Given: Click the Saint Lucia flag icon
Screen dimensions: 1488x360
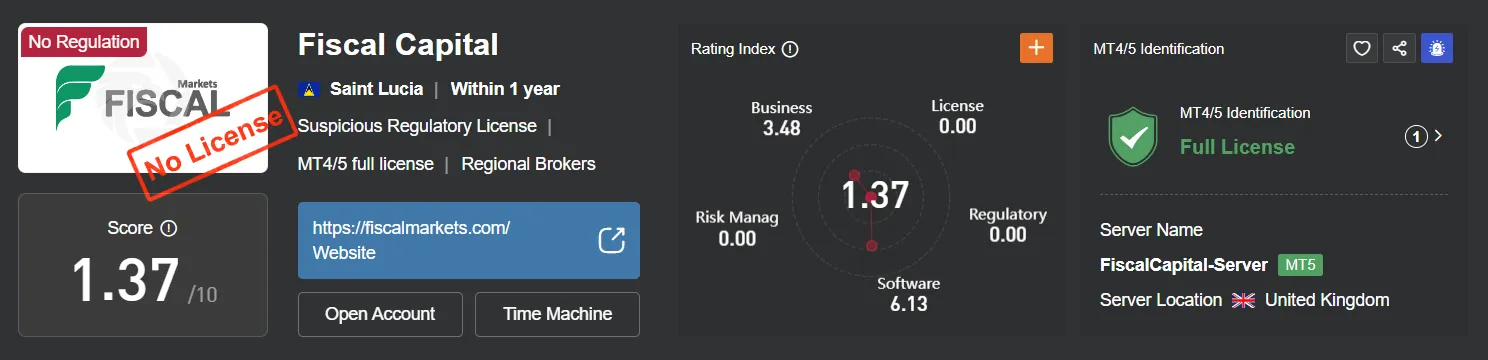Looking at the screenshot, I should (x=310, y=89).
